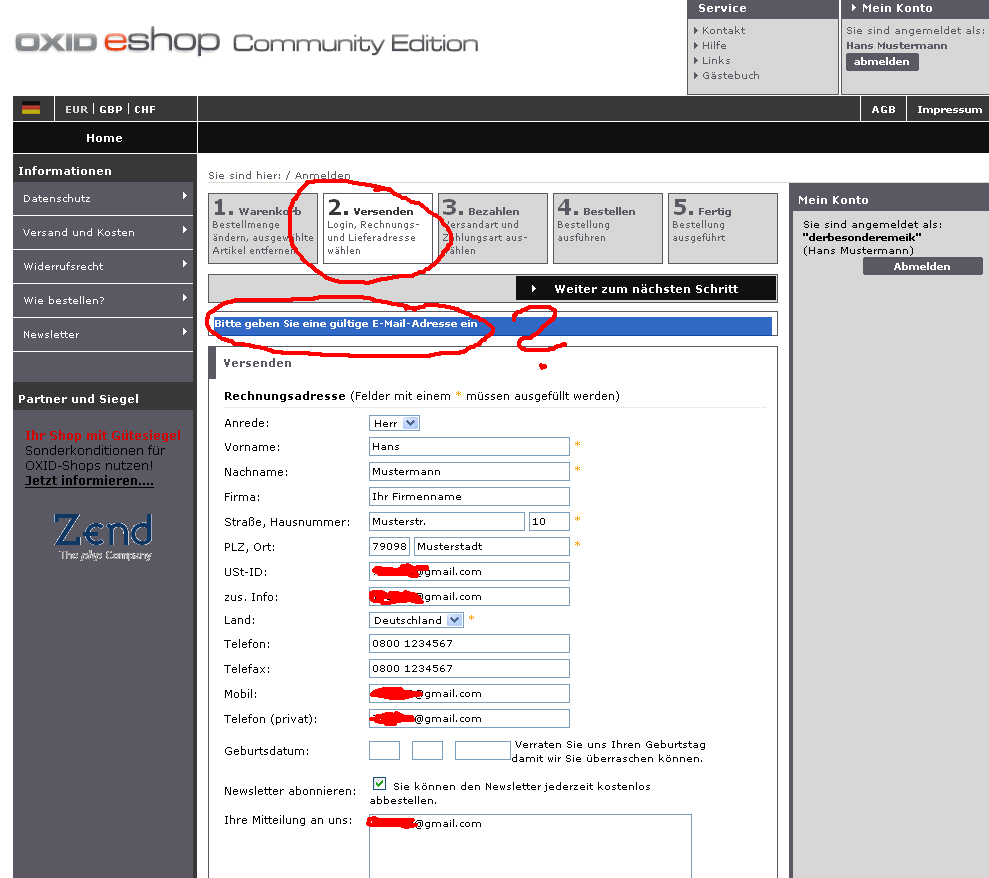Image resolution: width=989 pixels, height=878 pixels.
Task: Open the Gästebuch service link
Action: tap(730, 75)
